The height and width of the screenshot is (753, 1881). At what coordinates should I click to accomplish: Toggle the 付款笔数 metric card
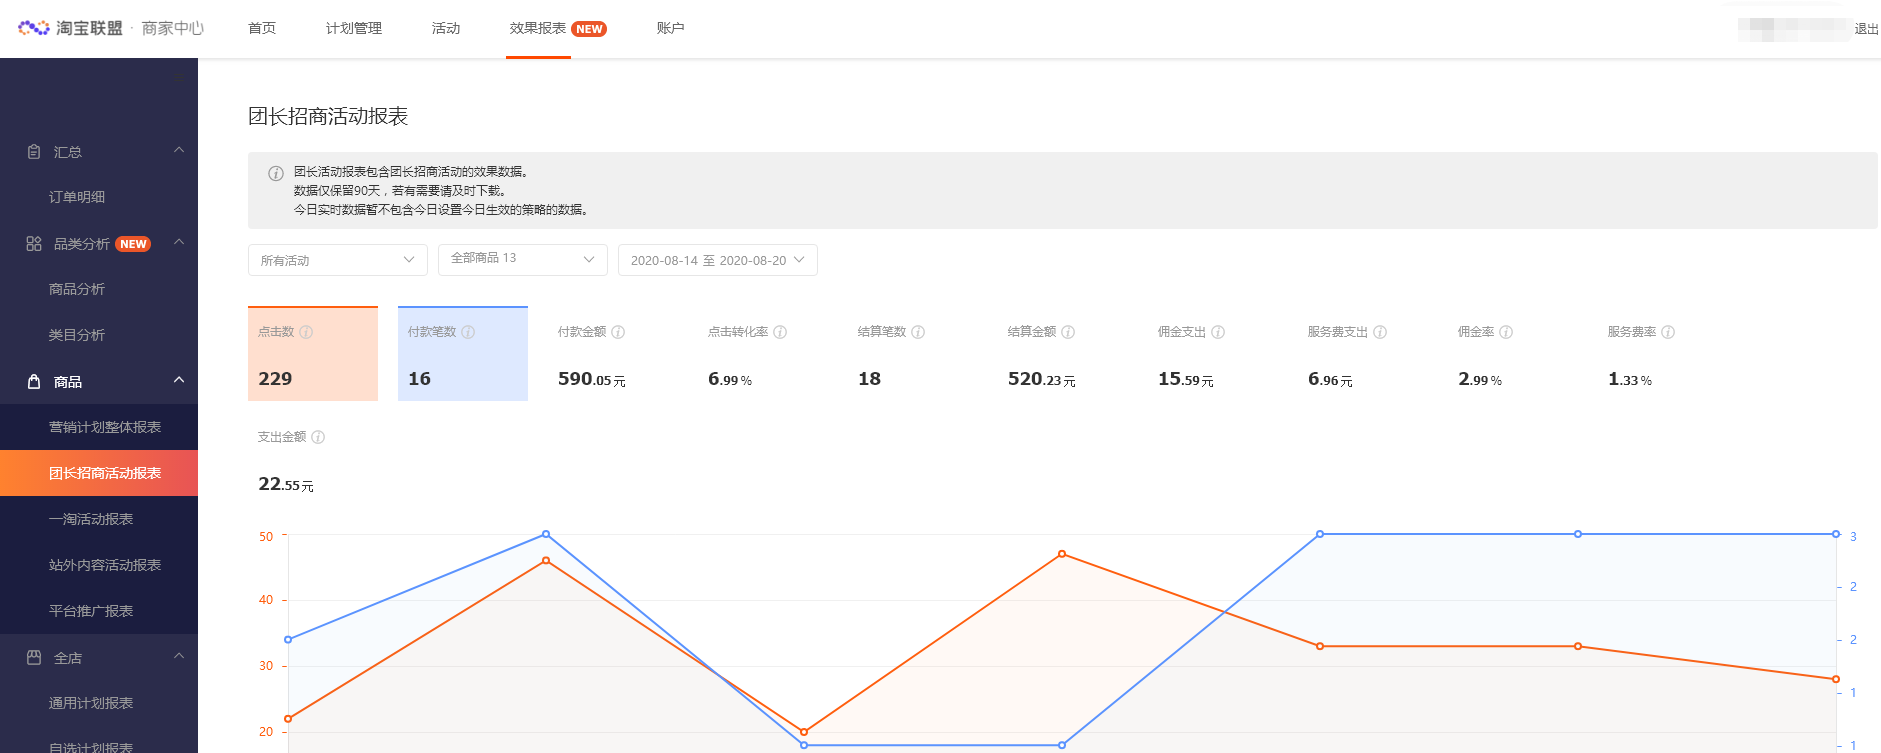[x=462, y=354]
